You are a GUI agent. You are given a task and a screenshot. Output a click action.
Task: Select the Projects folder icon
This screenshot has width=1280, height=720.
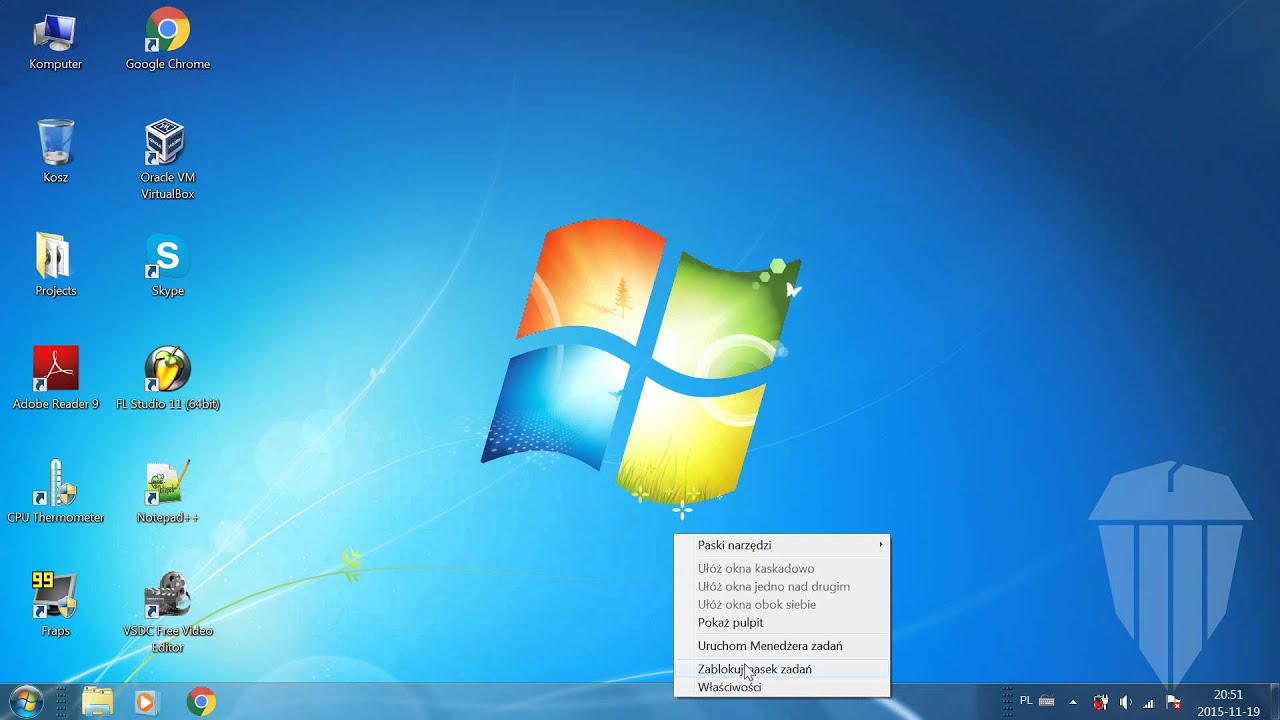click(x=55, y=265)
